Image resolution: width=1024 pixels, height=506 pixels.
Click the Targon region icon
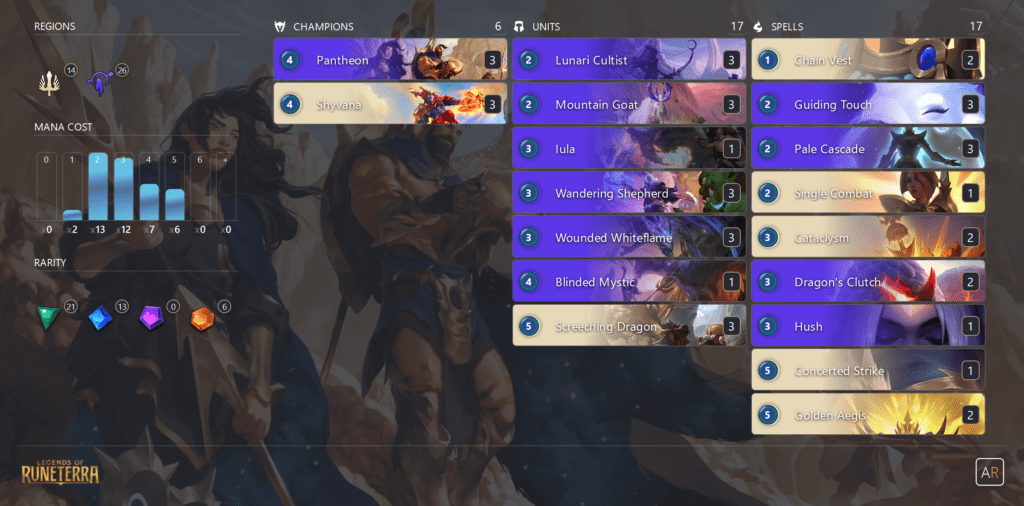tap(99, 84)
